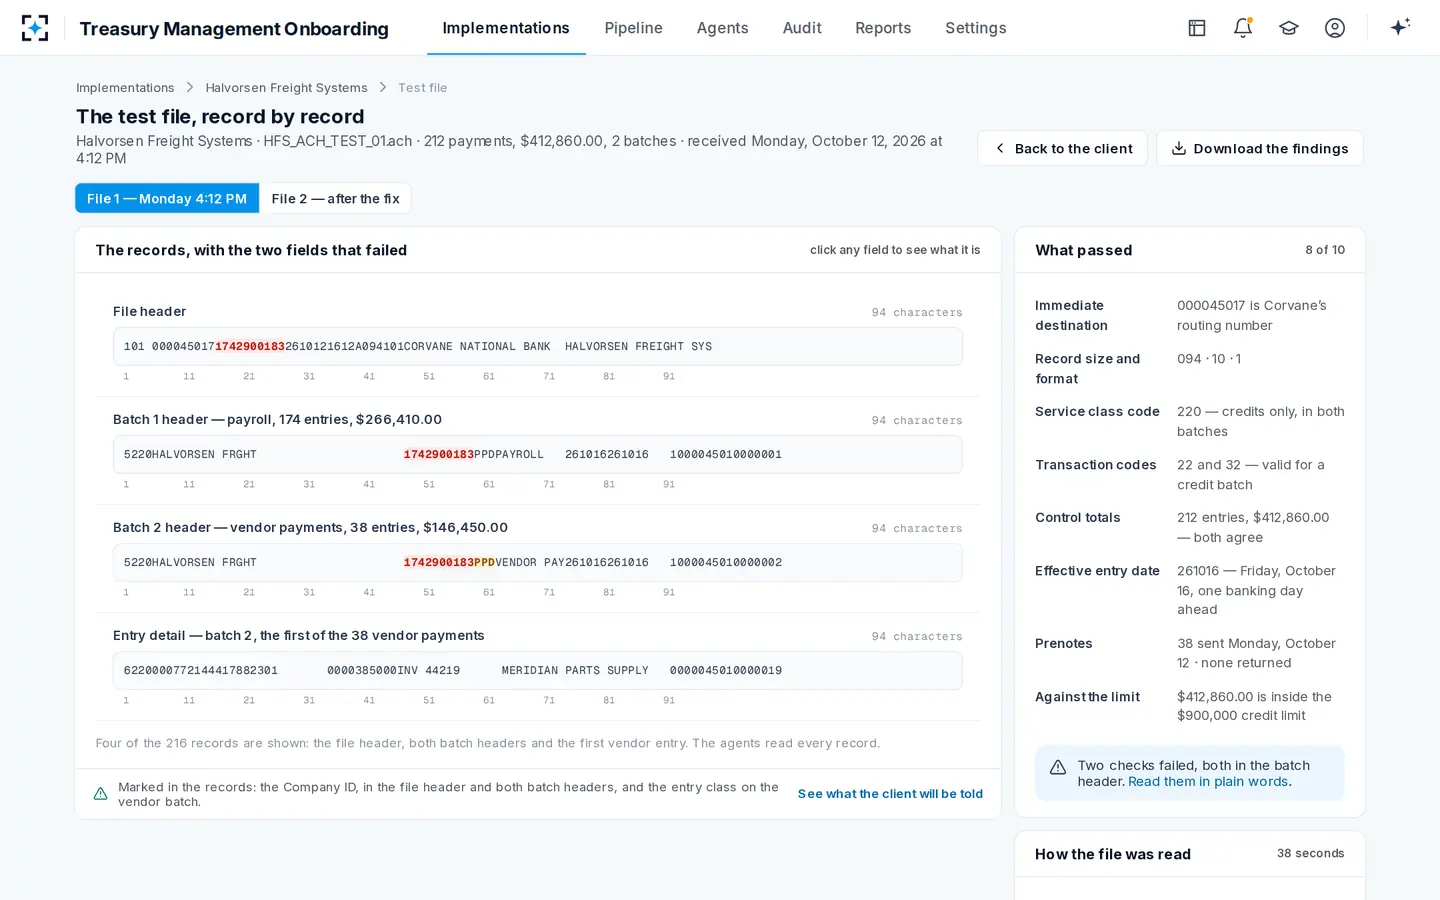Click the 'Record size and format' label
The image size is (1440, 900).
coord(1087,369)
